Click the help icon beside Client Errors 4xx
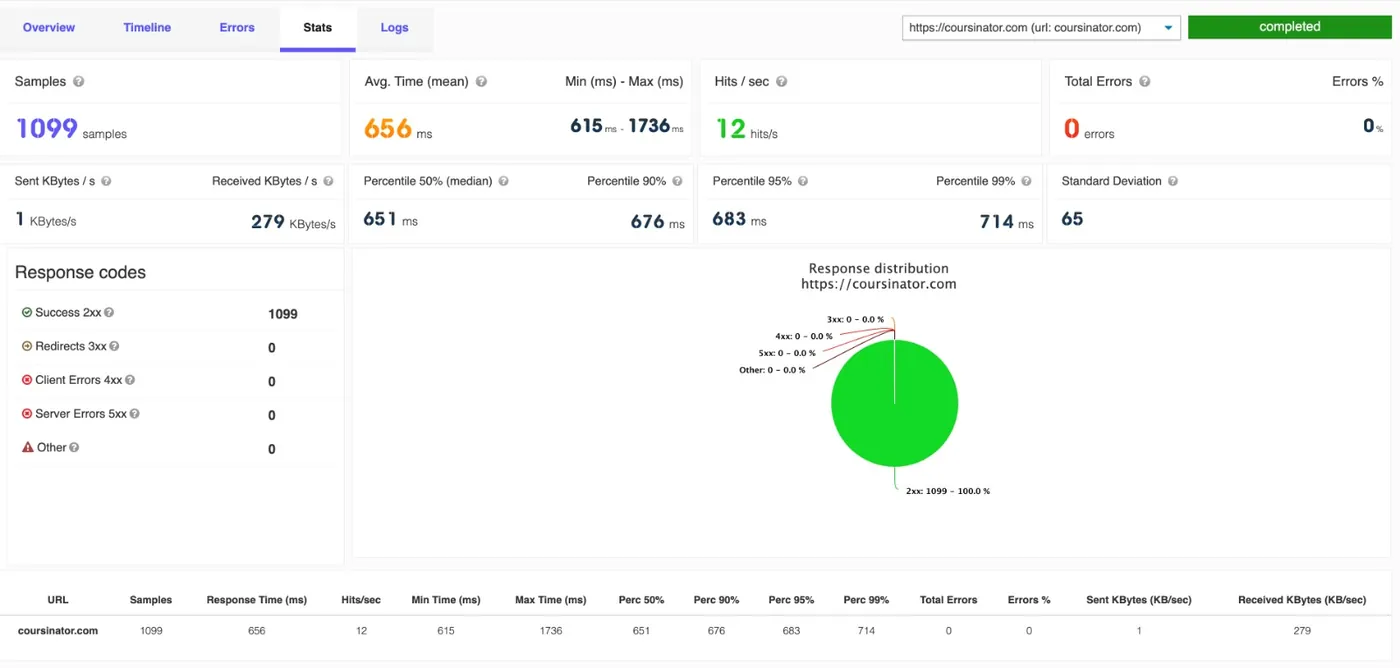1400x668 pixels. pyautogui.click(x=130, y=380)
